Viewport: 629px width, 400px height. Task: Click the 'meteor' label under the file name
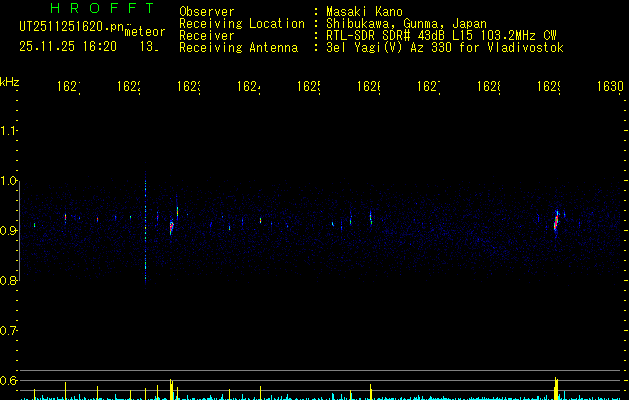pyautogui.click(x=145, y=32)
